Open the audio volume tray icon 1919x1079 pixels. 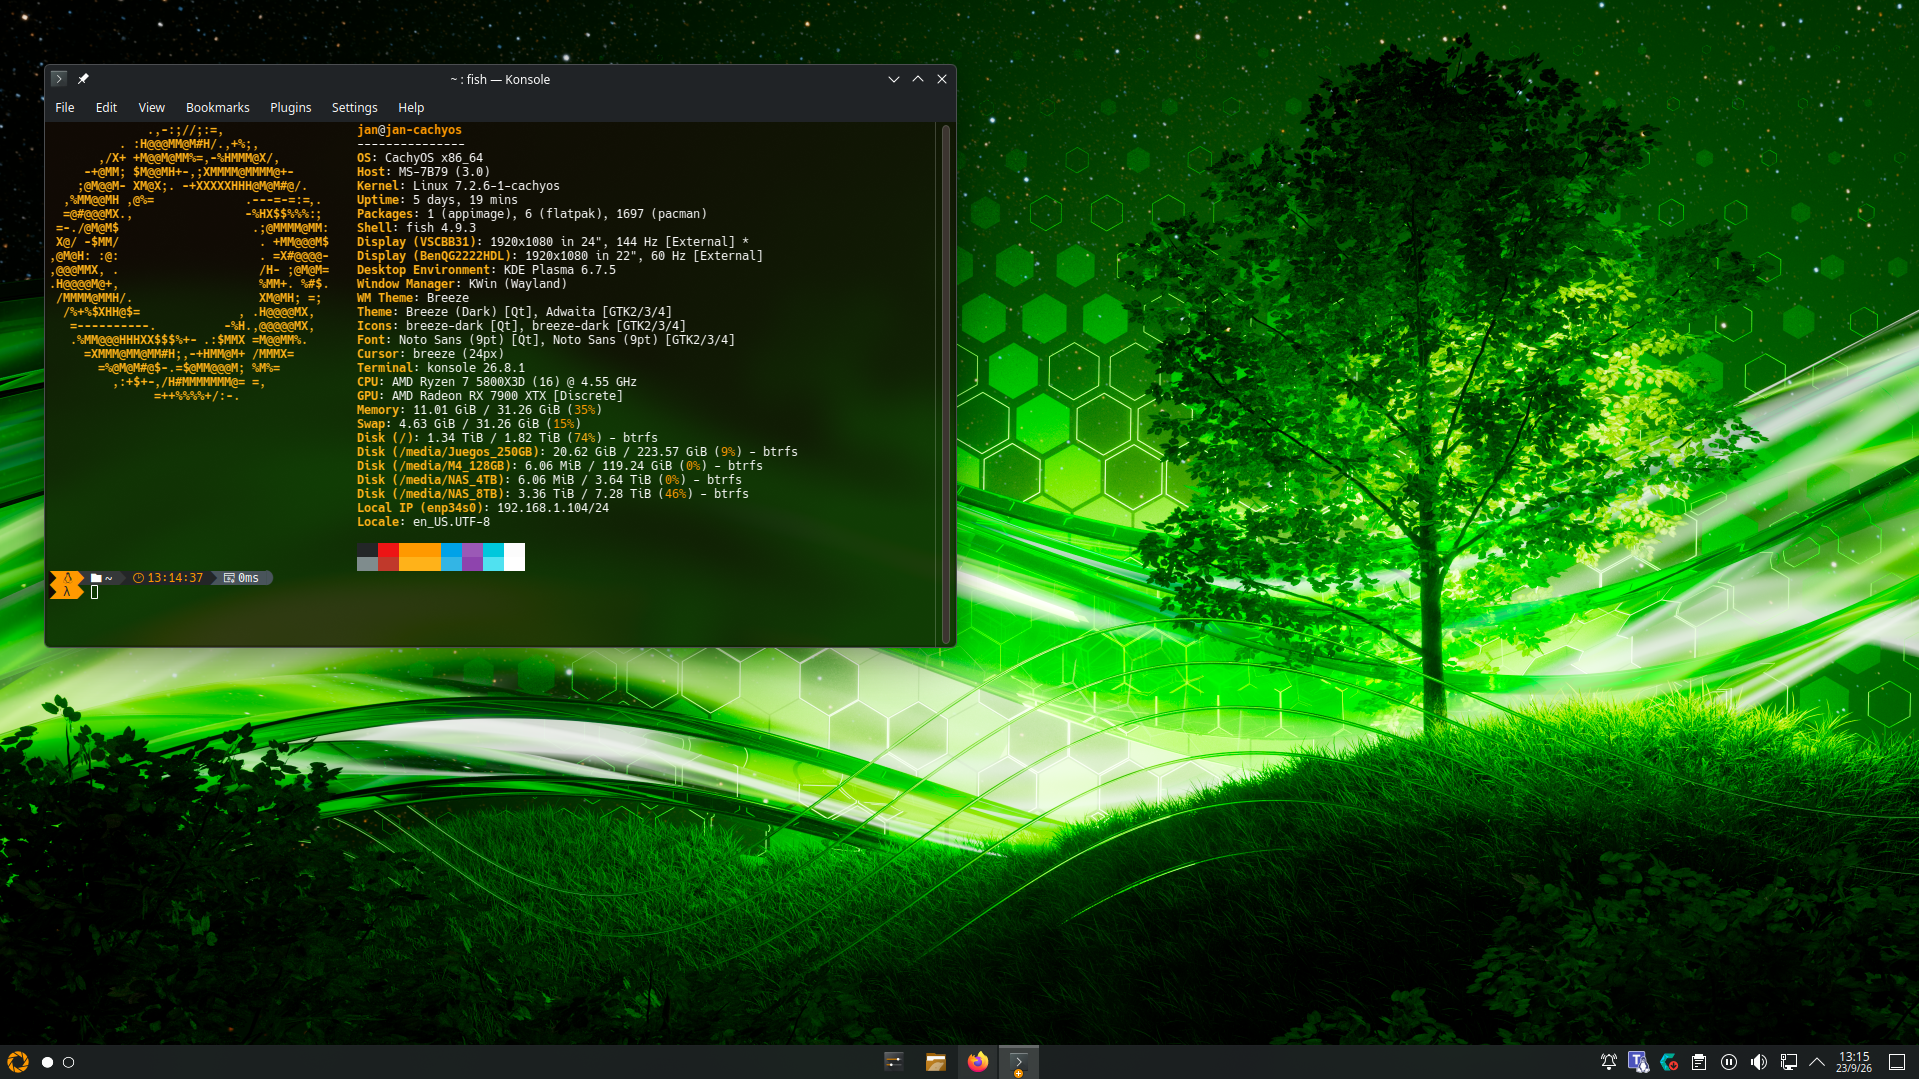(x=1759, y=1062)
